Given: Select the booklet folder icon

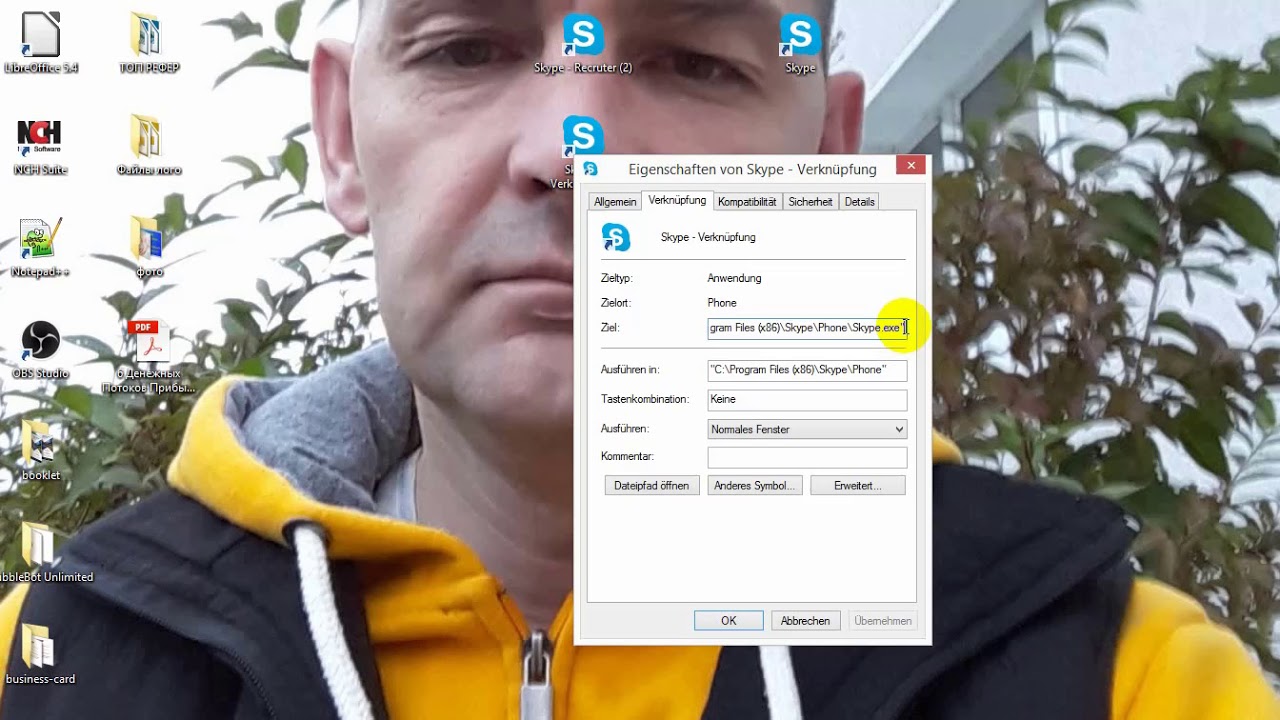Looking at the screenshot, I should [40, 452].
